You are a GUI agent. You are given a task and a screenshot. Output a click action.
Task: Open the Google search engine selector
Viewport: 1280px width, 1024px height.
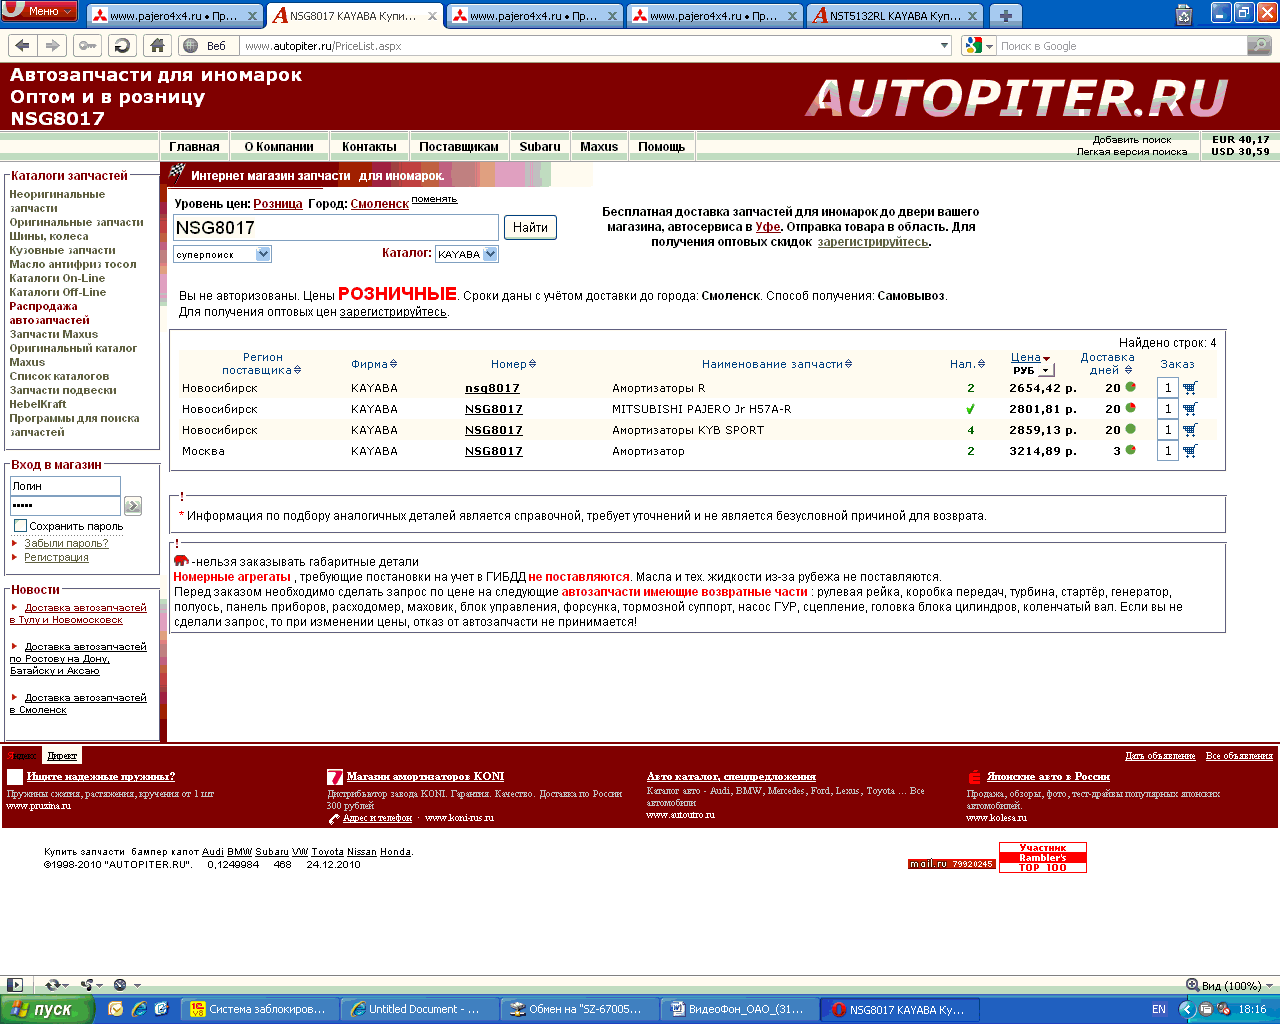979,45
